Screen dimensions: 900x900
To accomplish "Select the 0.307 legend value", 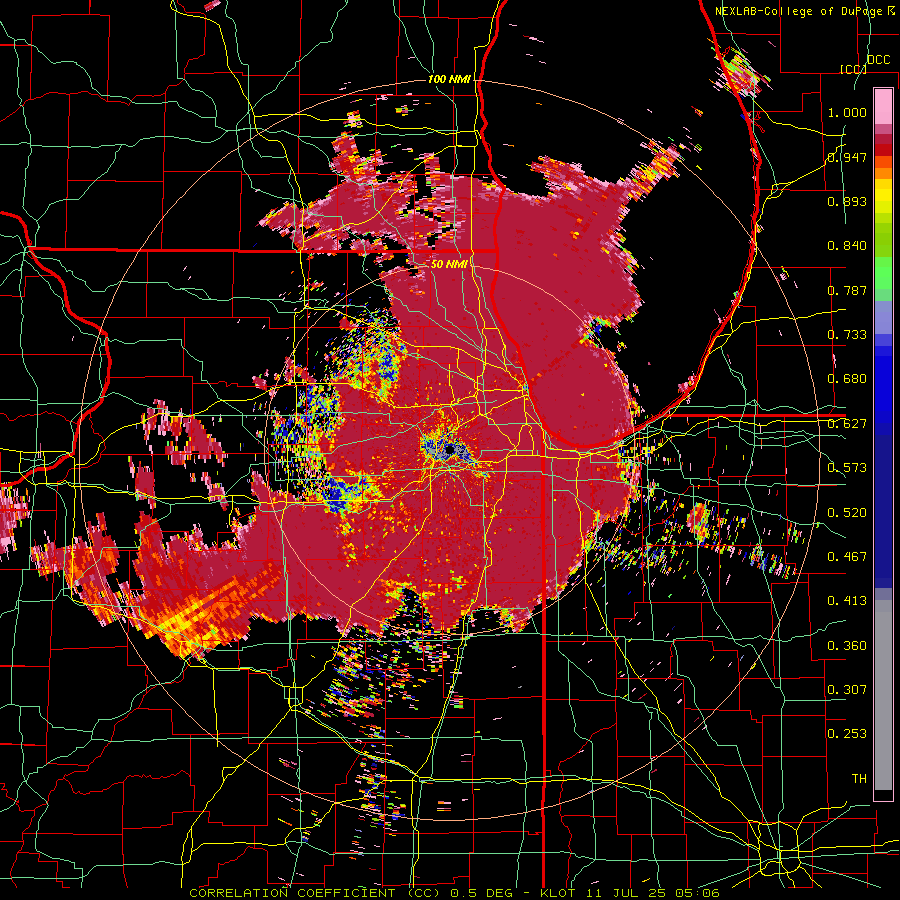I will (847, 690).
